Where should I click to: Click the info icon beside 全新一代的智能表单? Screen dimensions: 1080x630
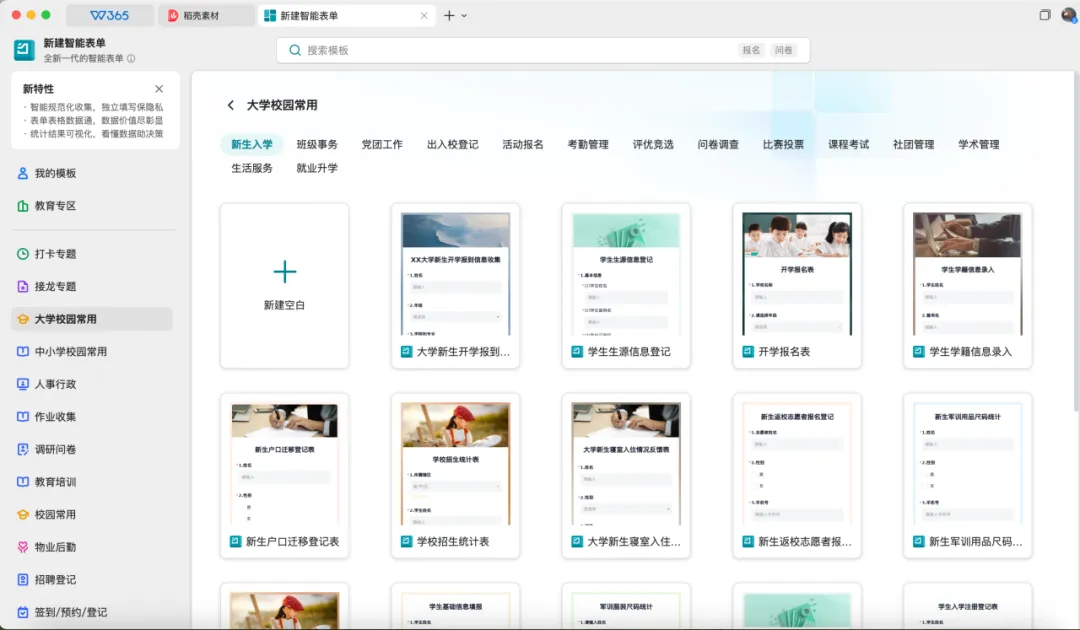(x=131, y=59)
